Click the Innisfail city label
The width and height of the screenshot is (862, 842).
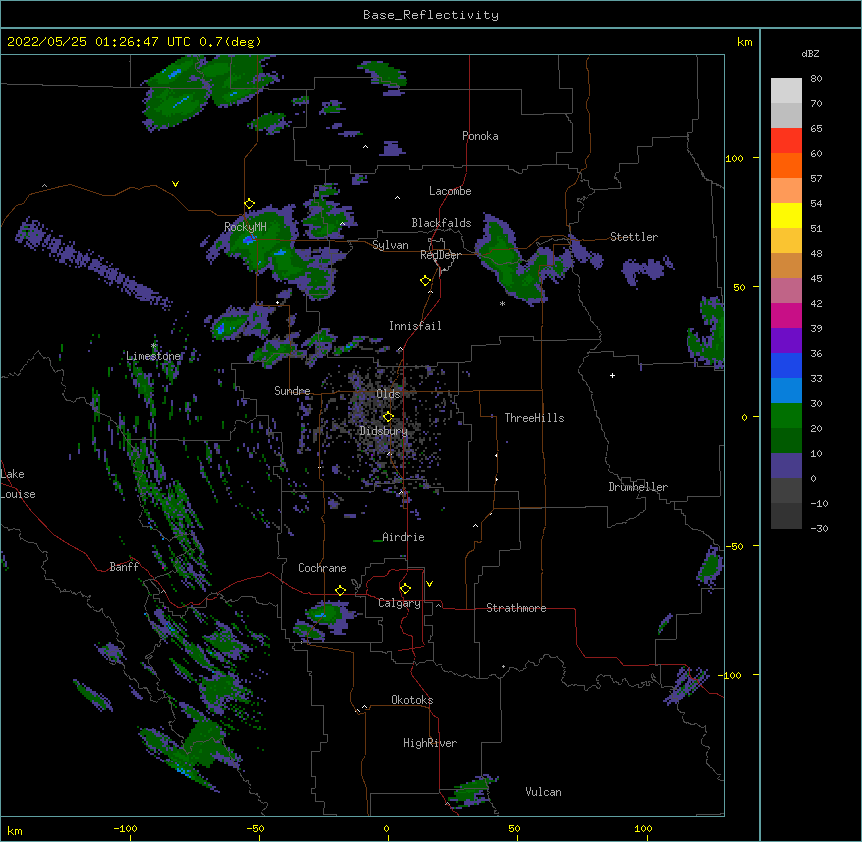[x=415, y=326]
